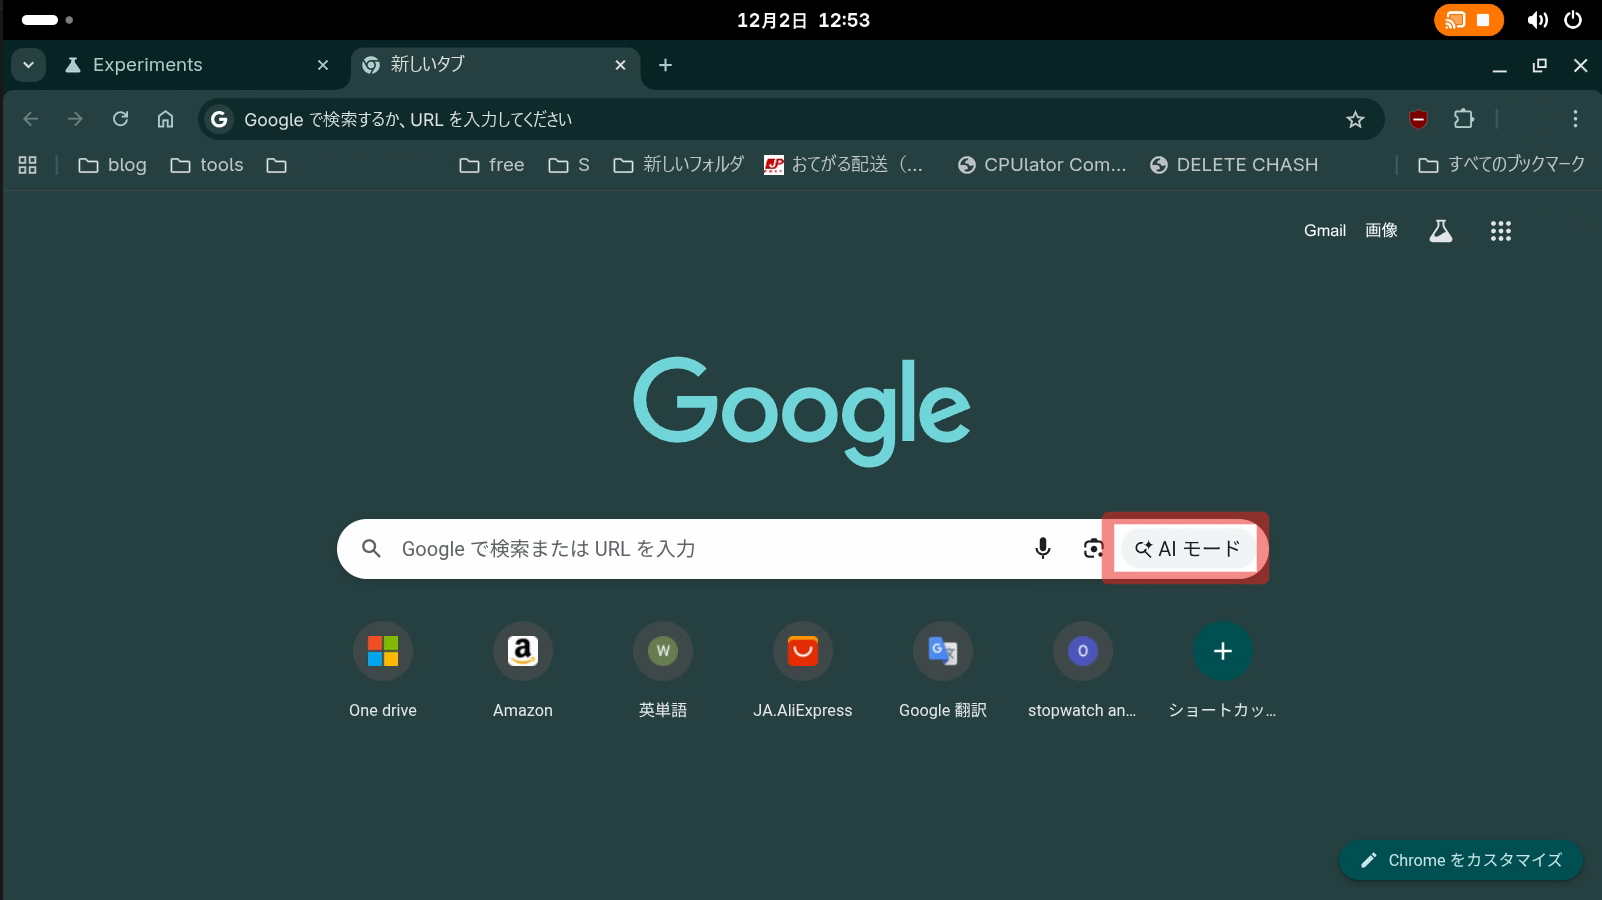Bookmark this page with the star icon
The image size is (1602, 900).
tap(1355, 119)
